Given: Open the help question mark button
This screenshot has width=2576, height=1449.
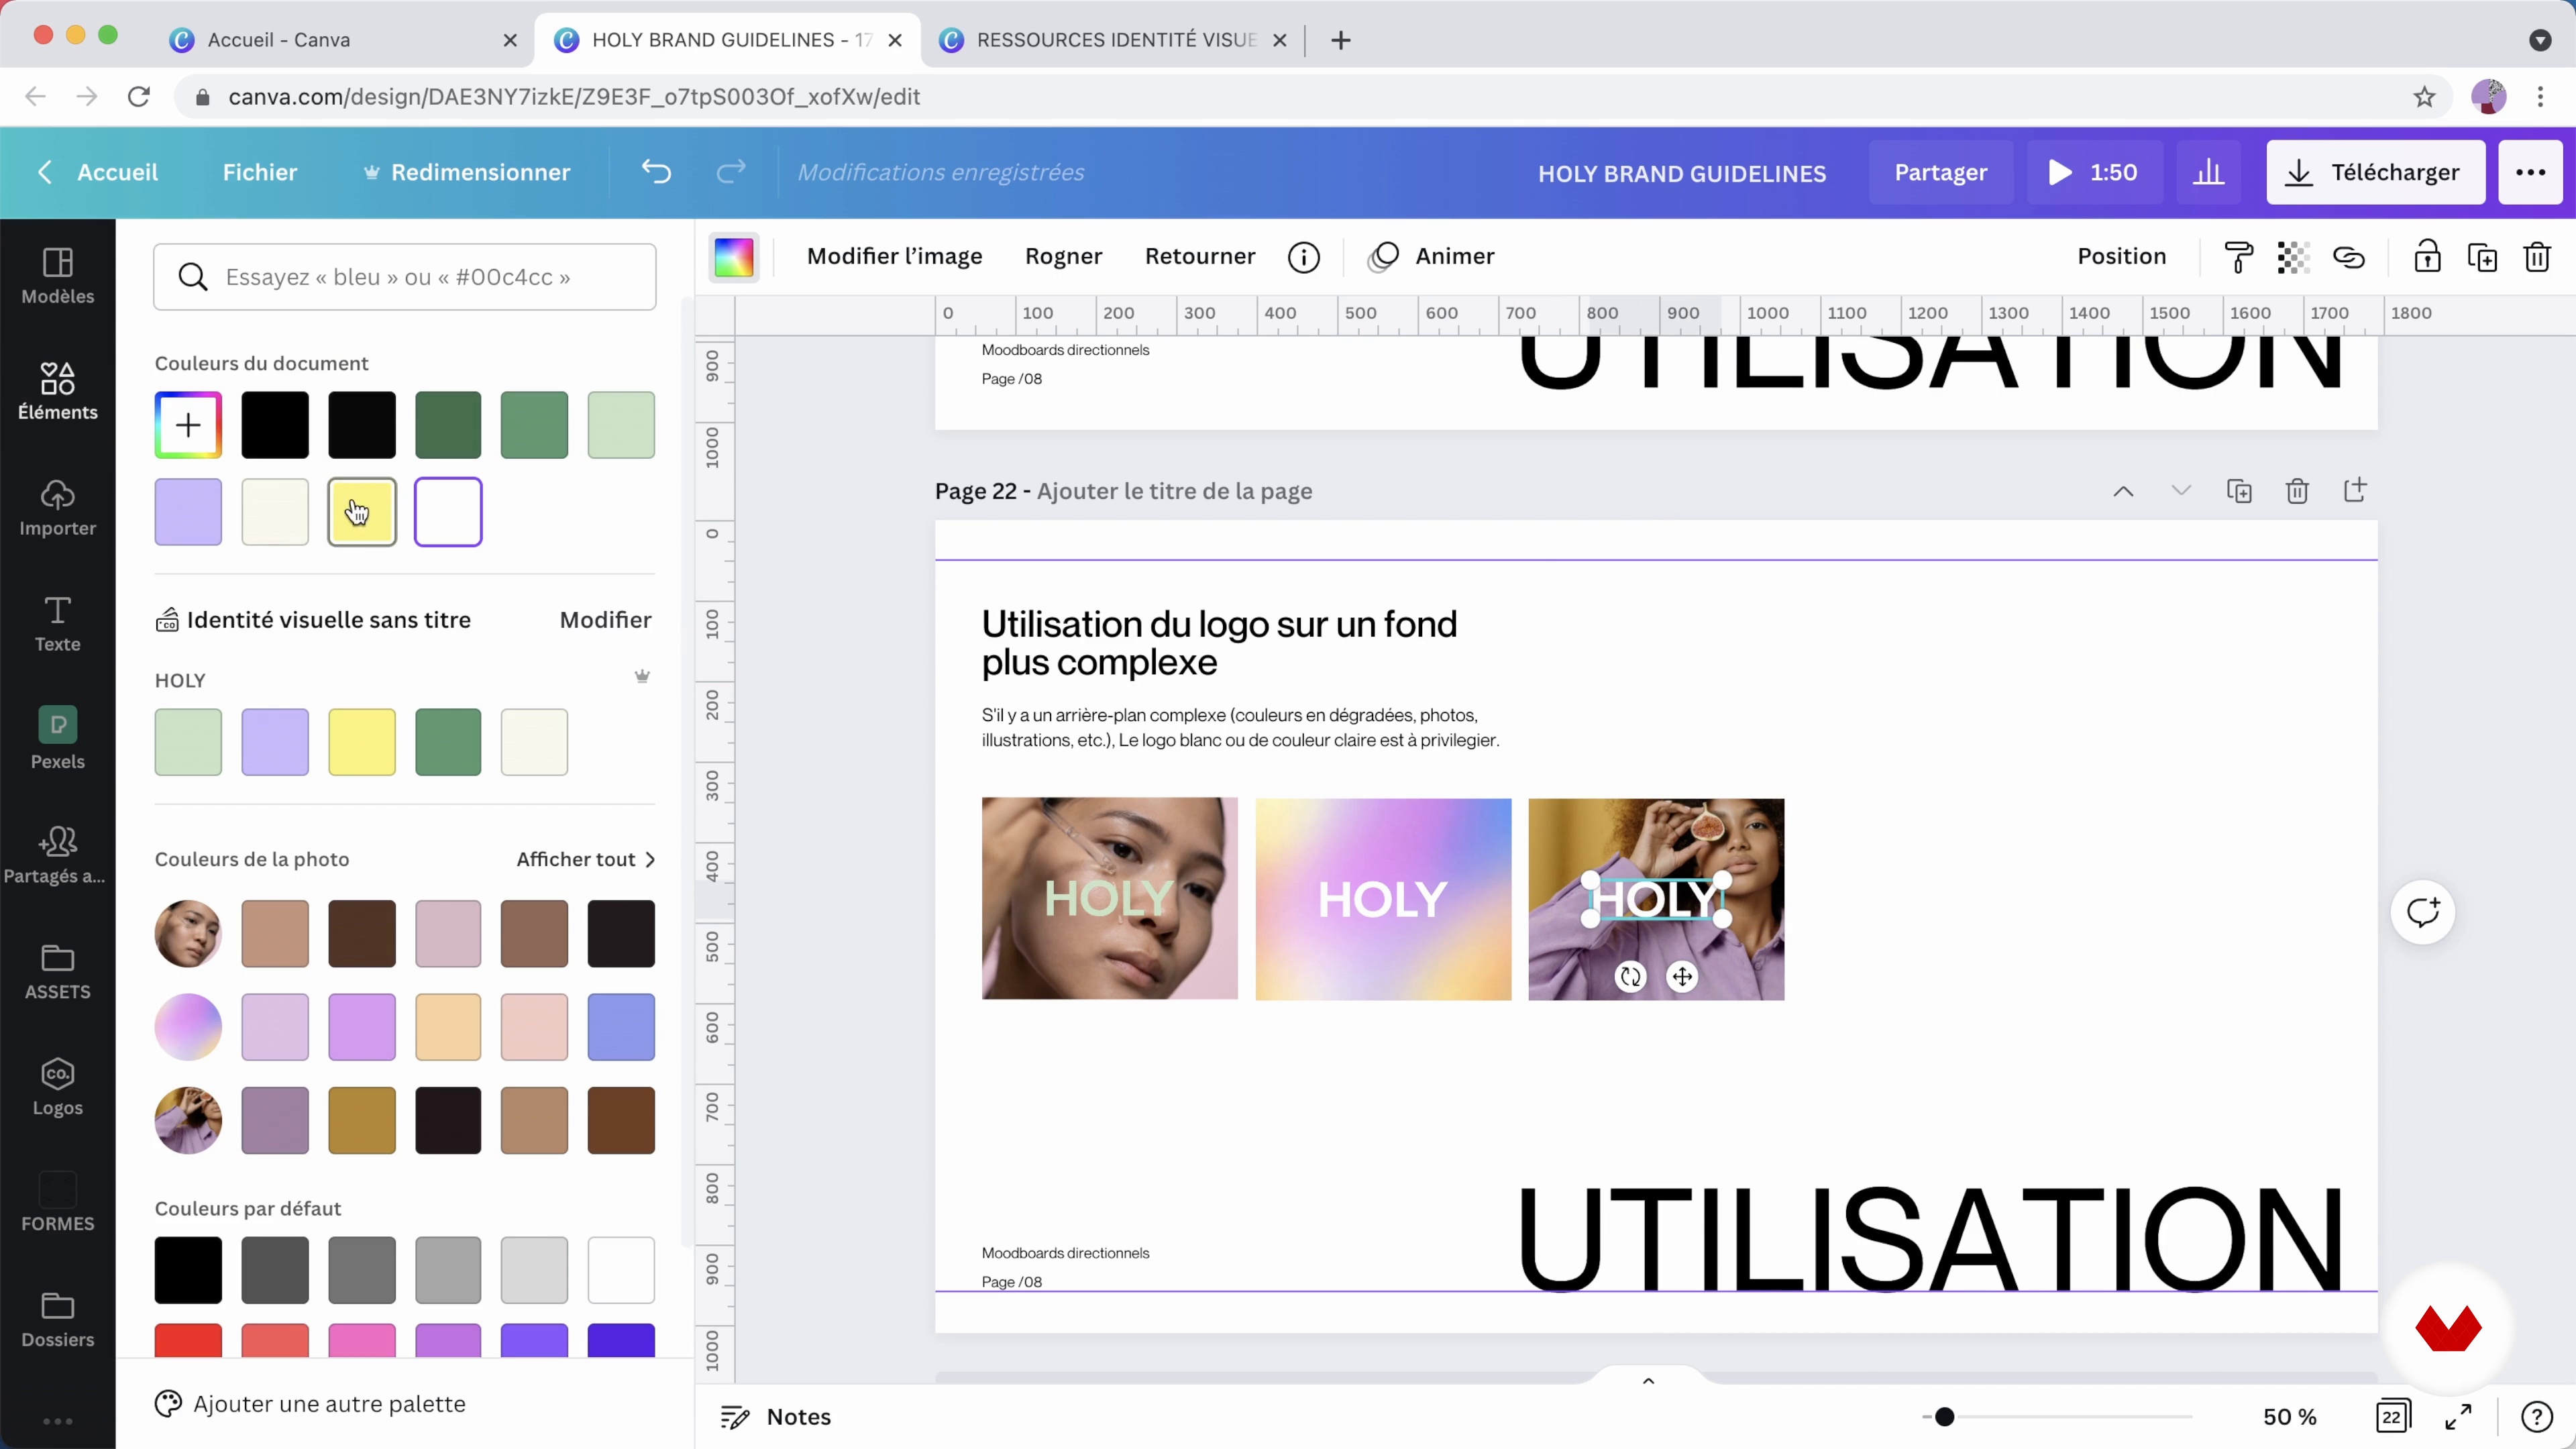Looking at the screenshot, I should (2537, 1417).
